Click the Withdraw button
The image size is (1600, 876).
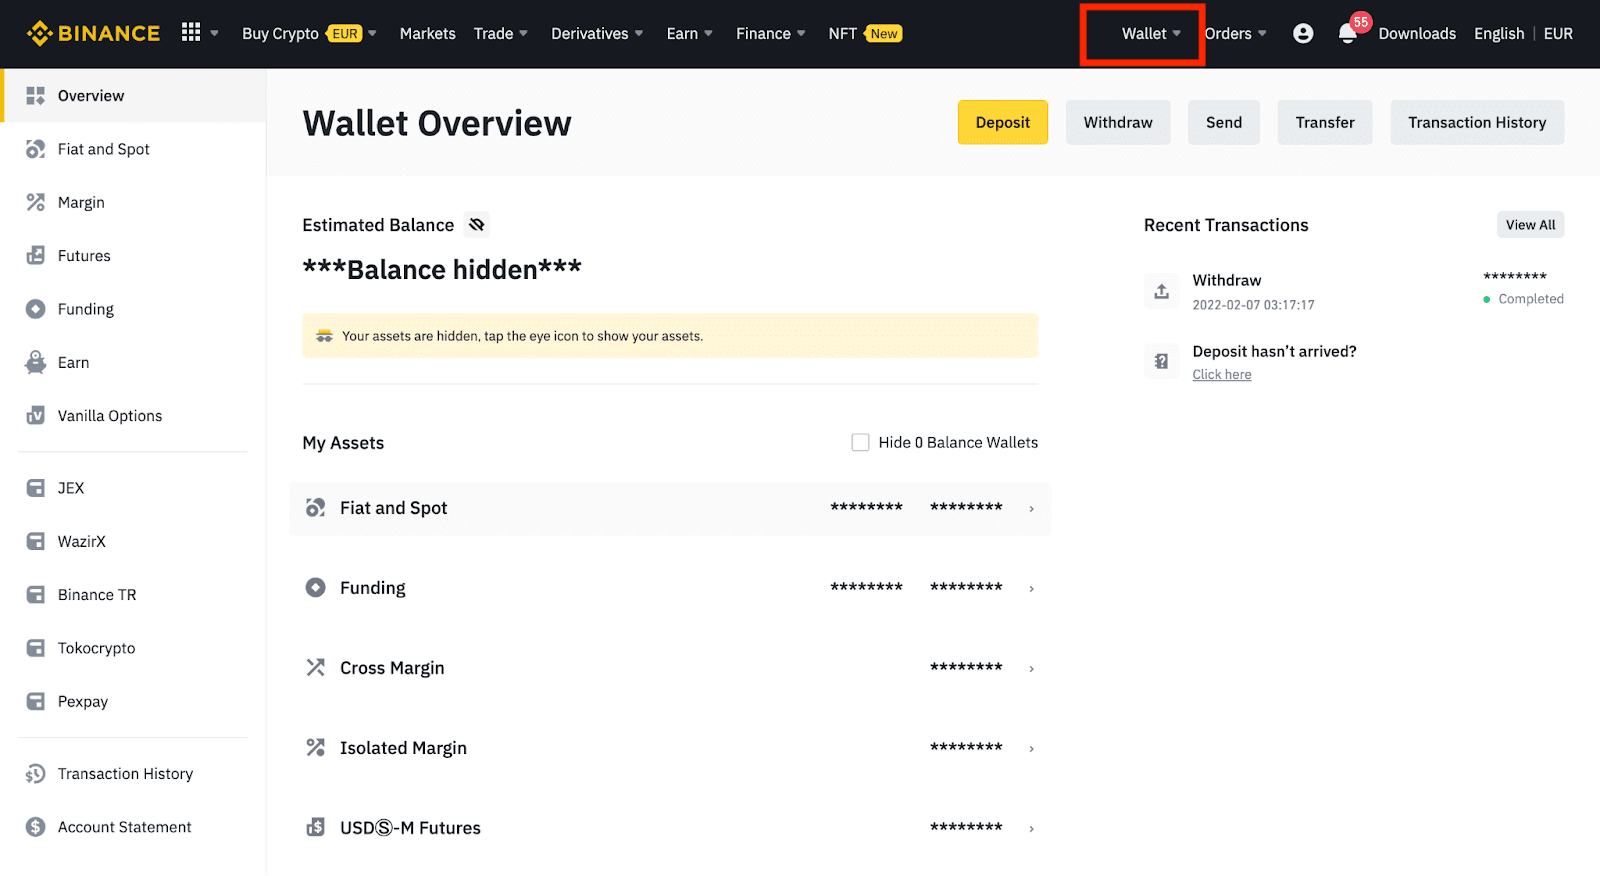click(1118, 122)
